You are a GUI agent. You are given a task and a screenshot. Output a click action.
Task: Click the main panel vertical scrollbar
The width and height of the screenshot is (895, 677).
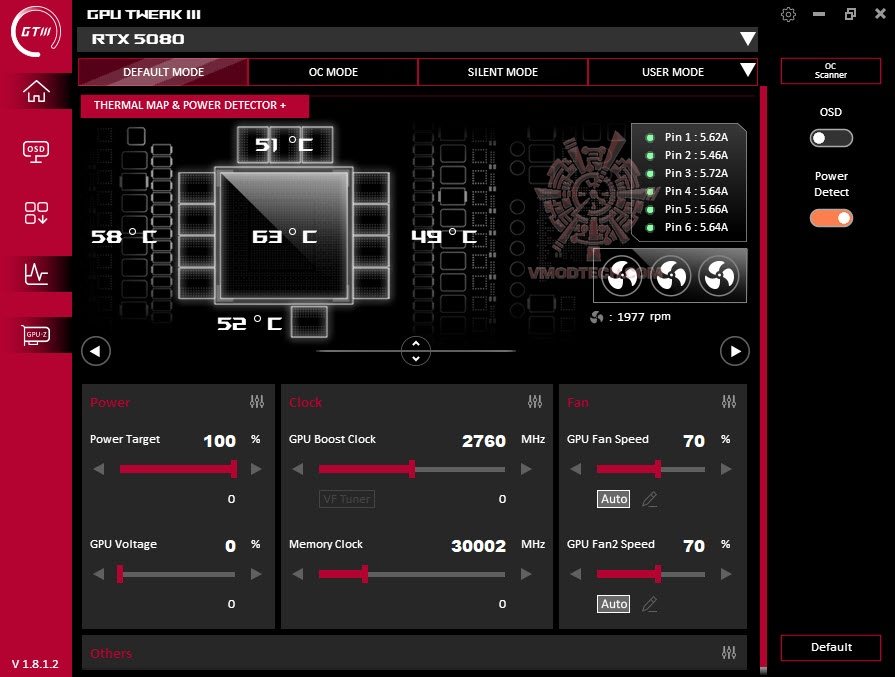(763, 377)
